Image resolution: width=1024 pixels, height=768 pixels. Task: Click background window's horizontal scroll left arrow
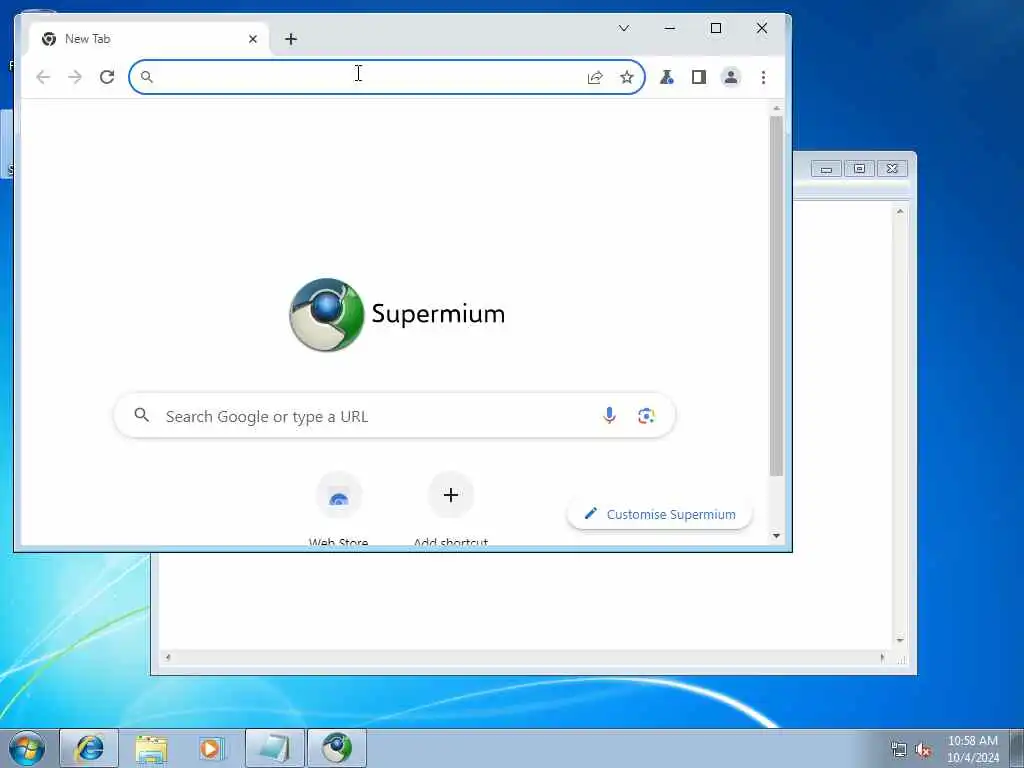(168, 657)
